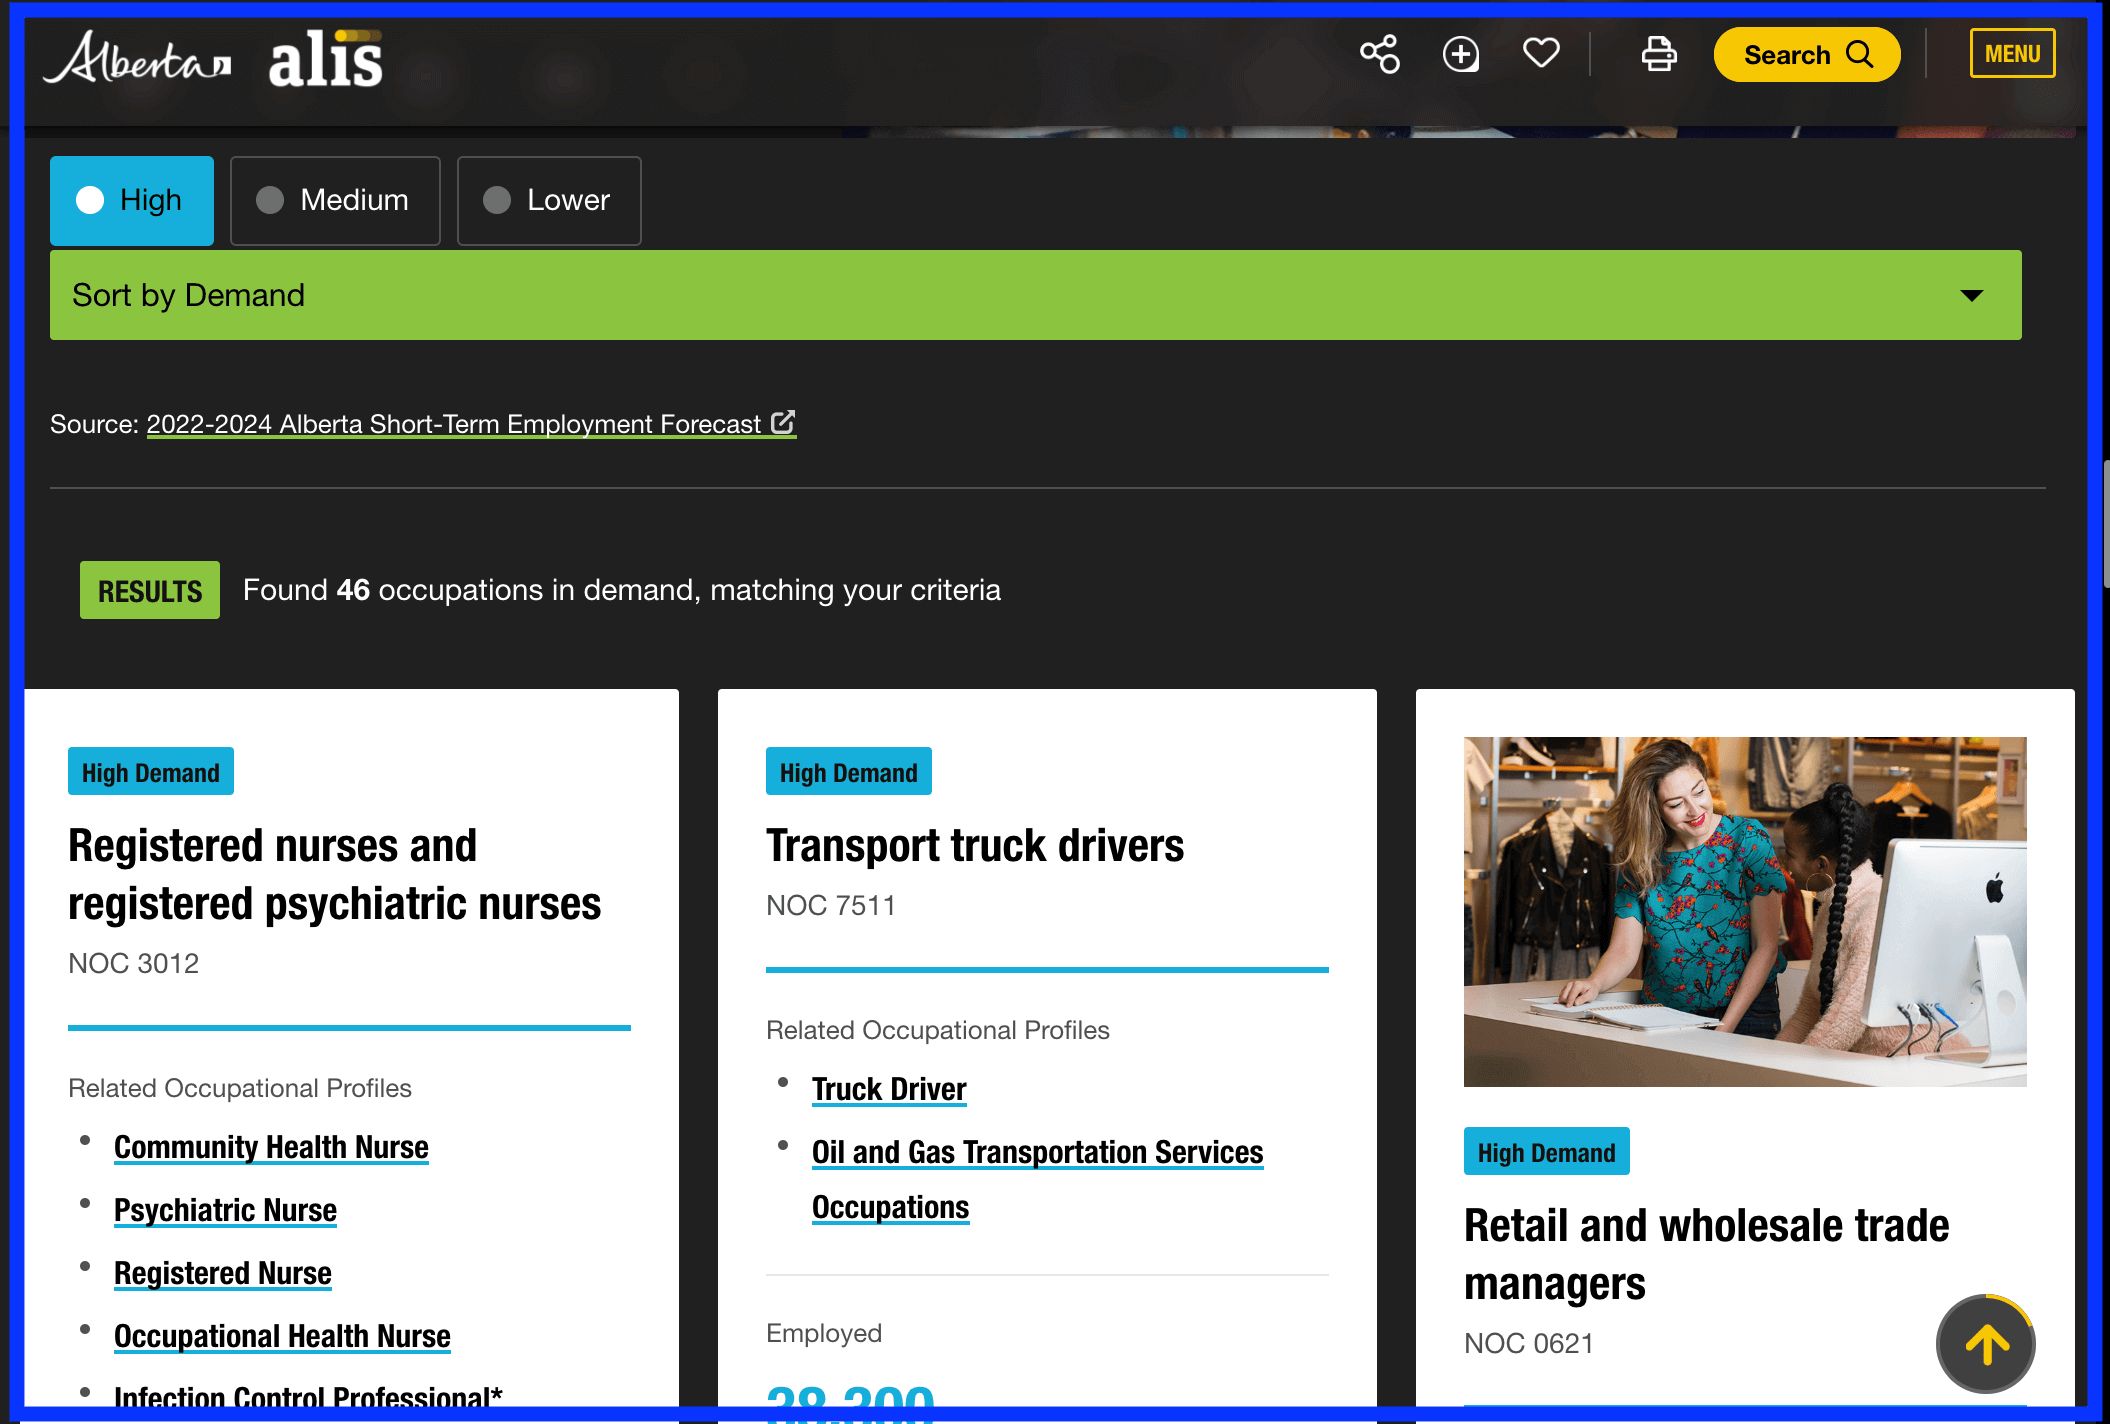Click the alis logo
Image resolution: width=2110 pixels, height=1424 pixels.
(x=325, y=59)
